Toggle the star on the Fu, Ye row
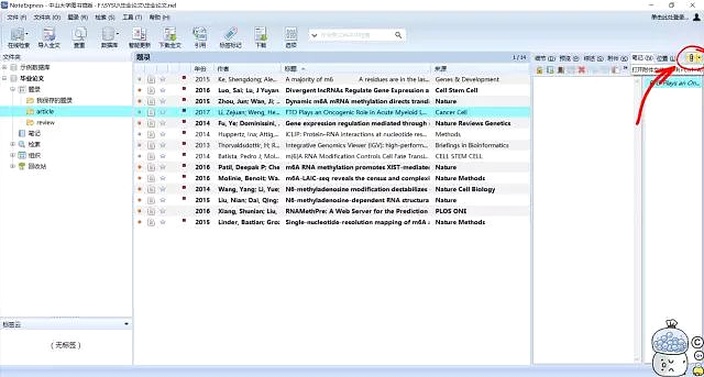The image size is (704, 377). (x=163, y=123)
